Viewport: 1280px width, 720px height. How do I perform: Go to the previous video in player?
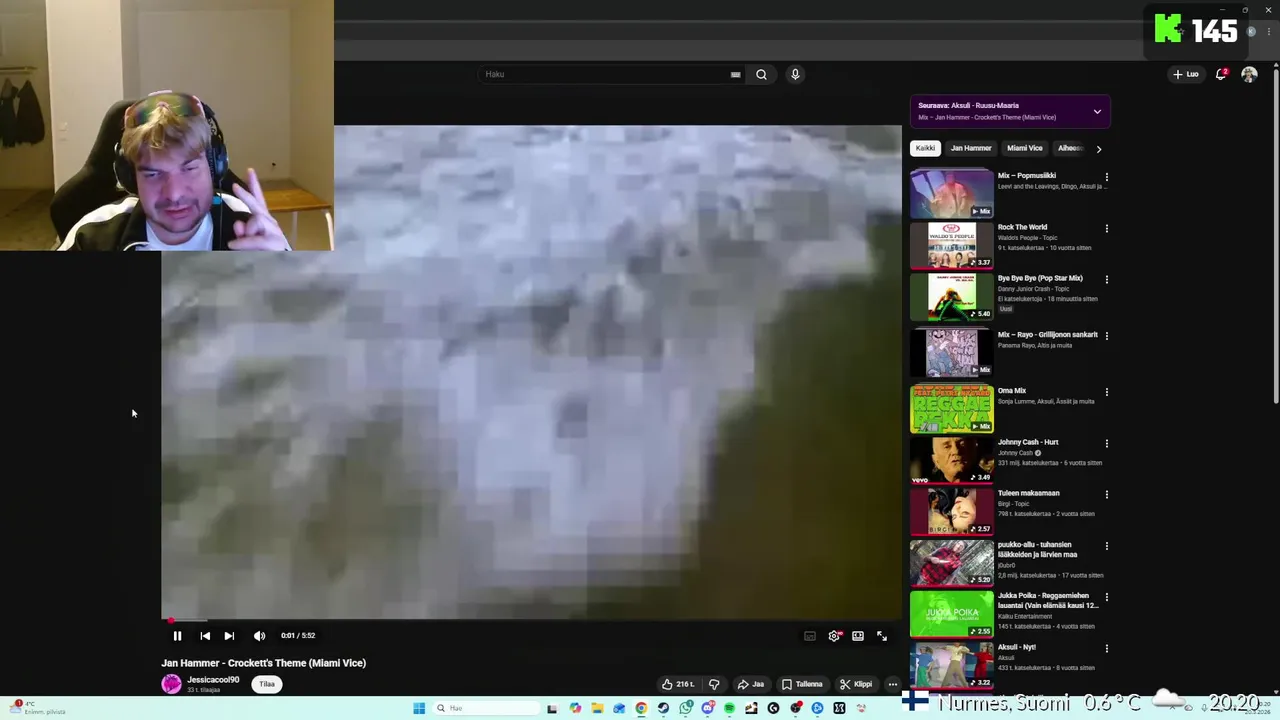205,636
